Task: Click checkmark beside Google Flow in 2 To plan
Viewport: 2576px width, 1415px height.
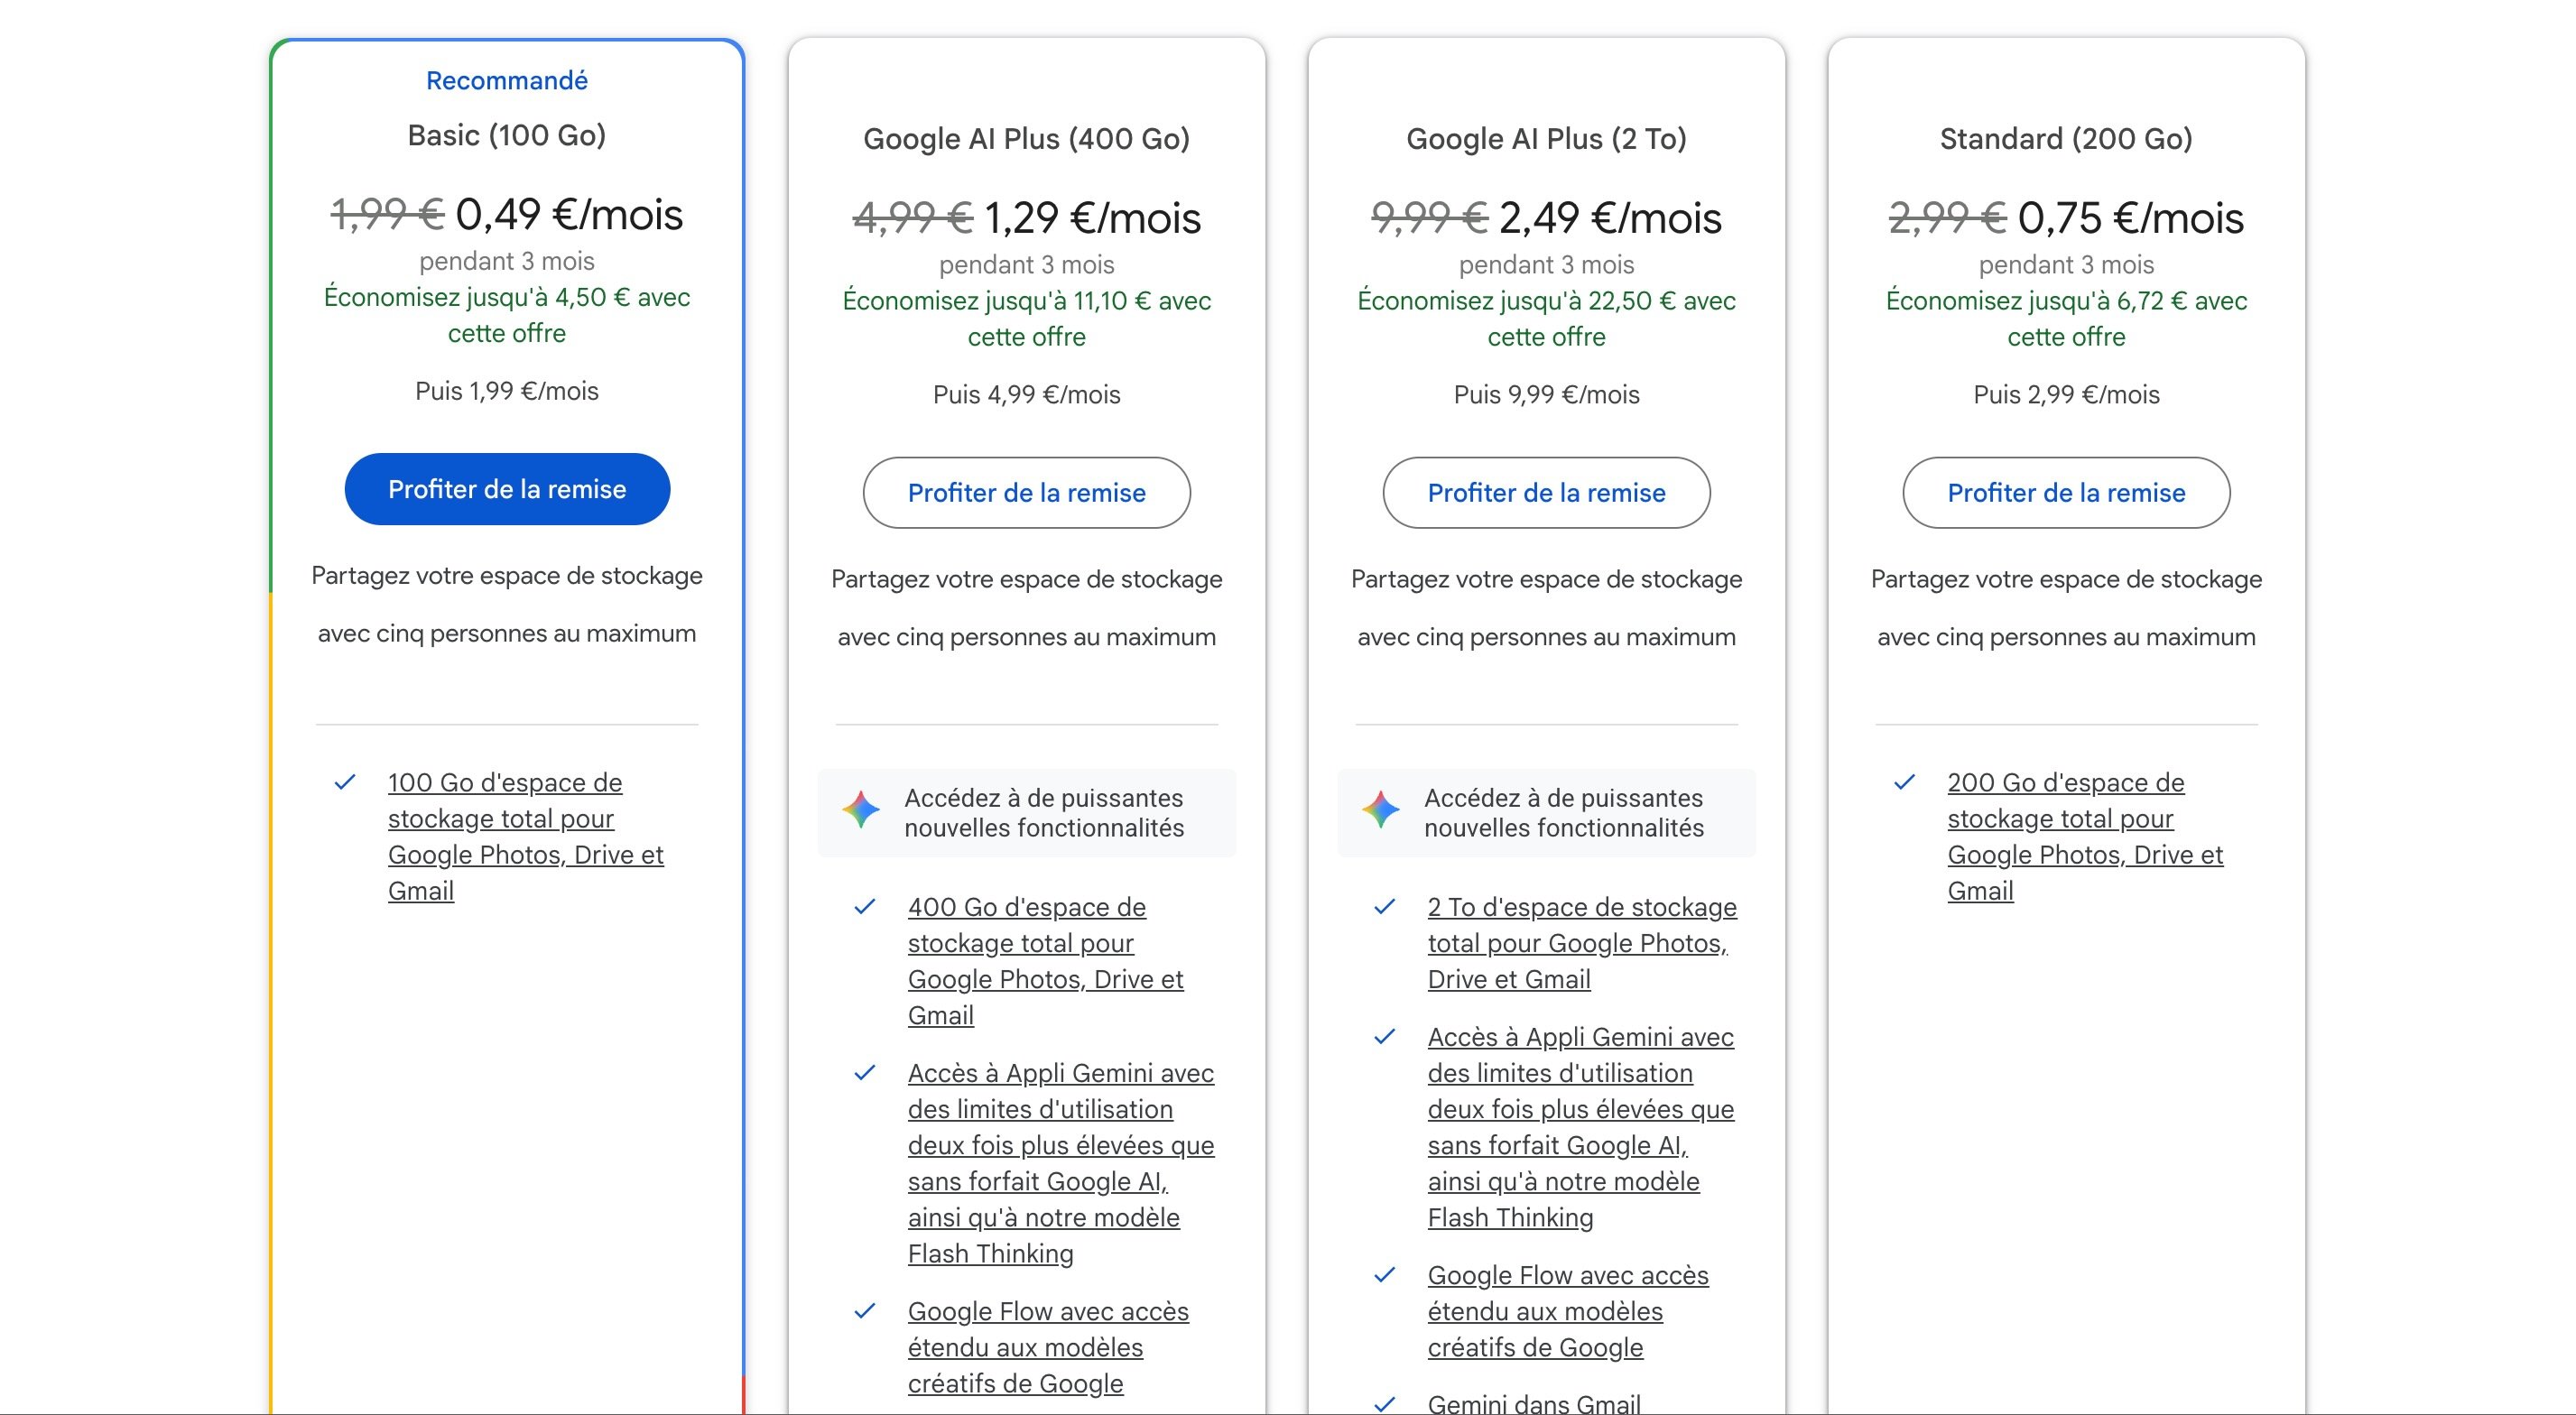Action: pos(1385,1274)
